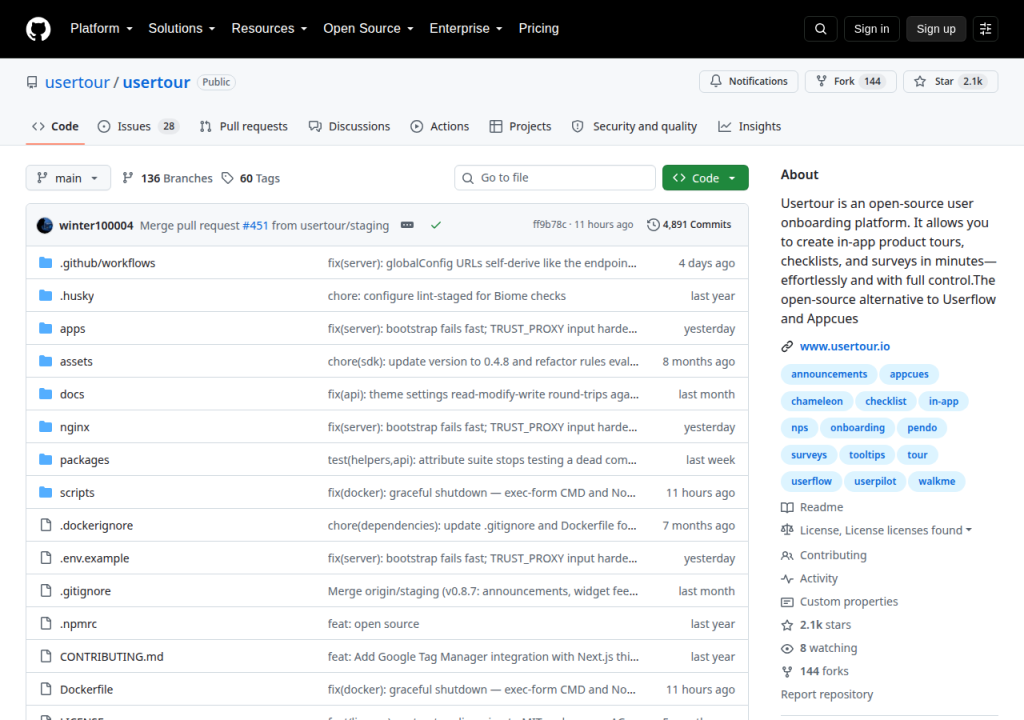
Task: Open winter100004's avatar
Action: click(x=44, y=225)
